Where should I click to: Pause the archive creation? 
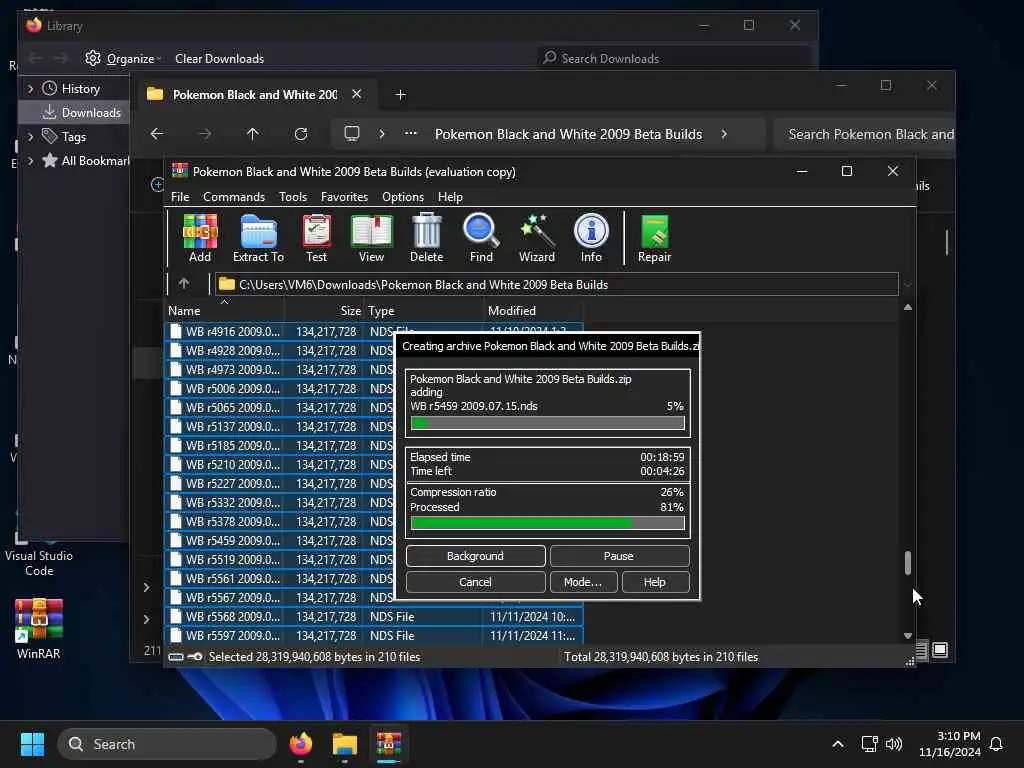click(619, 556)
